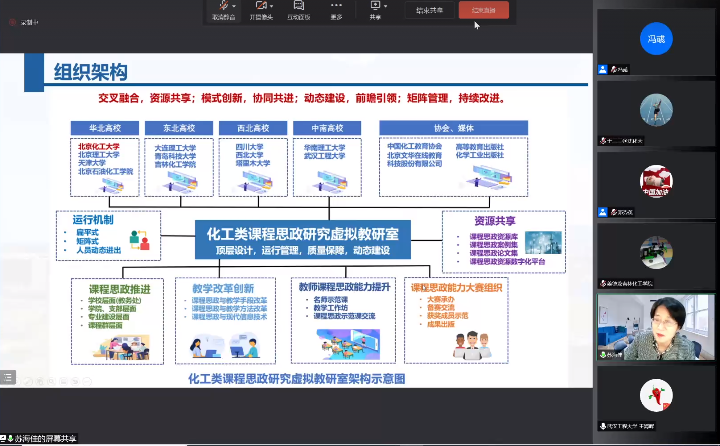Image resolution: width=720 pixels, height=446 pixels.
Task: Expand the share options arrow
Action: pyautogui.click(x=388, y=6)
